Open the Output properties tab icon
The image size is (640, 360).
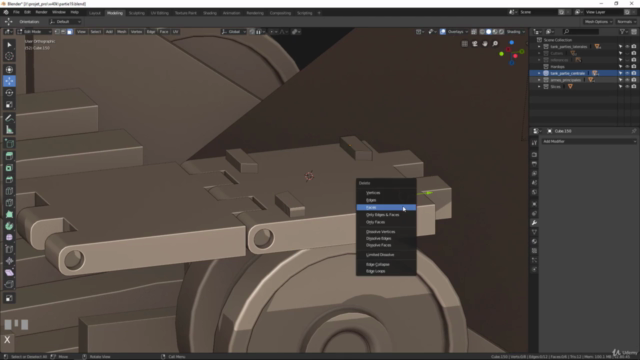pos(534,164)
